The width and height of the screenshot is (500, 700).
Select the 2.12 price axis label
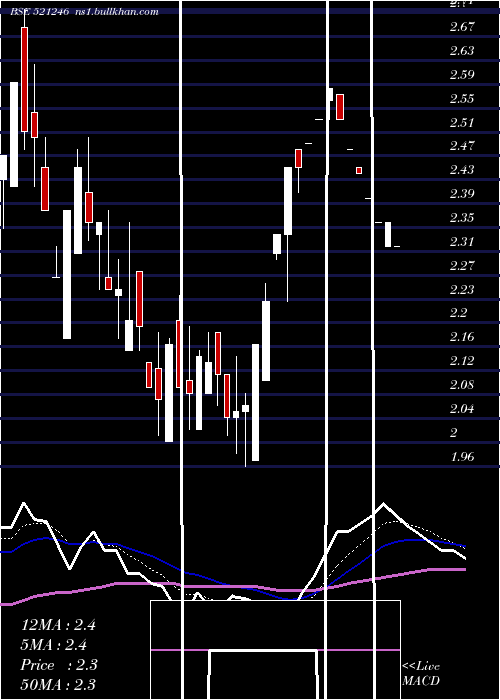(462, 361)
